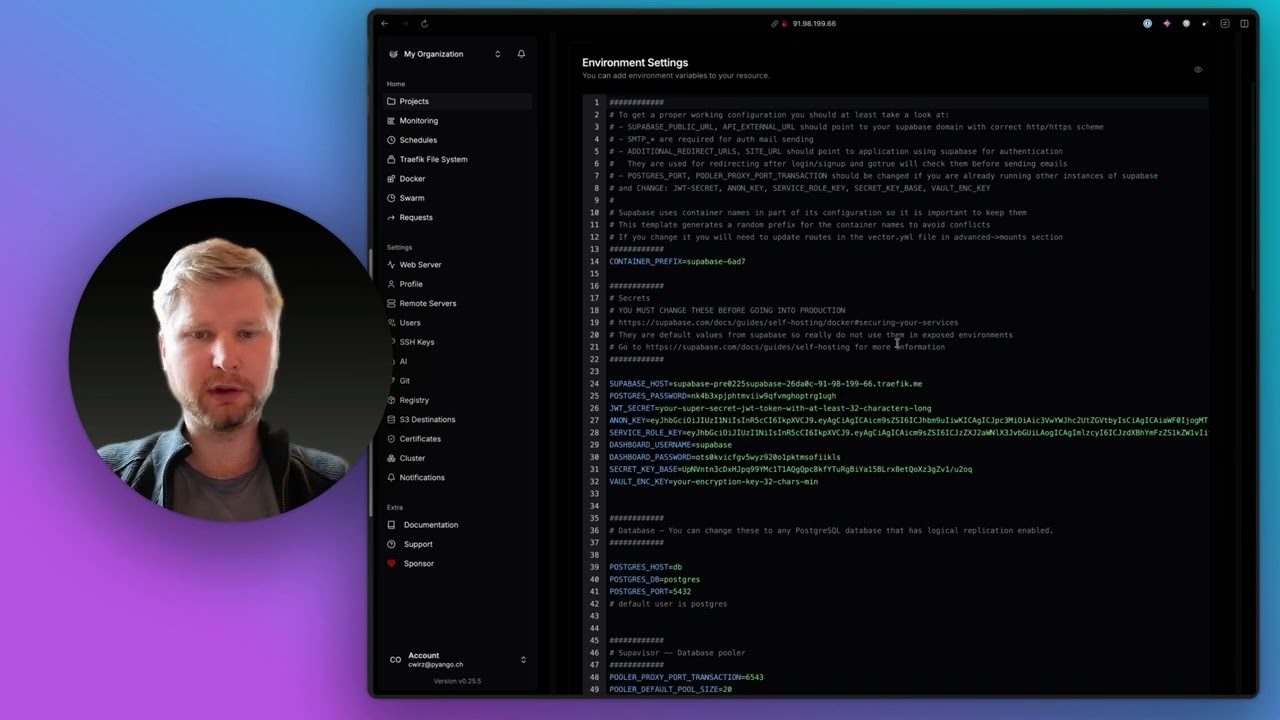Toggle environment values visibility eye icon
1280x720 pixels.
point(1198,70)
